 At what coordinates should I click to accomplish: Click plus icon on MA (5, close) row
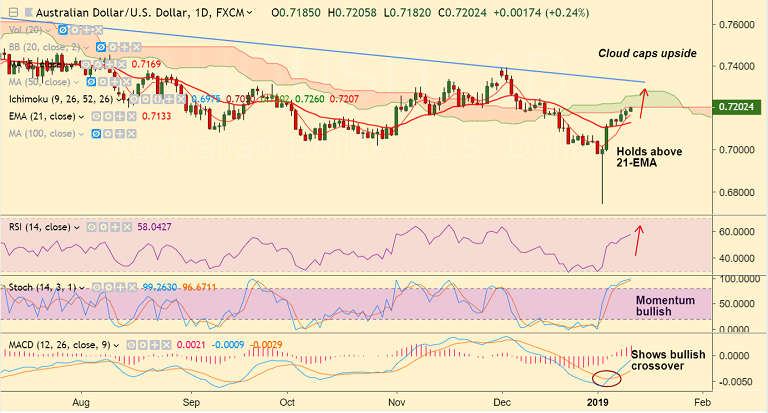[112, 65]
